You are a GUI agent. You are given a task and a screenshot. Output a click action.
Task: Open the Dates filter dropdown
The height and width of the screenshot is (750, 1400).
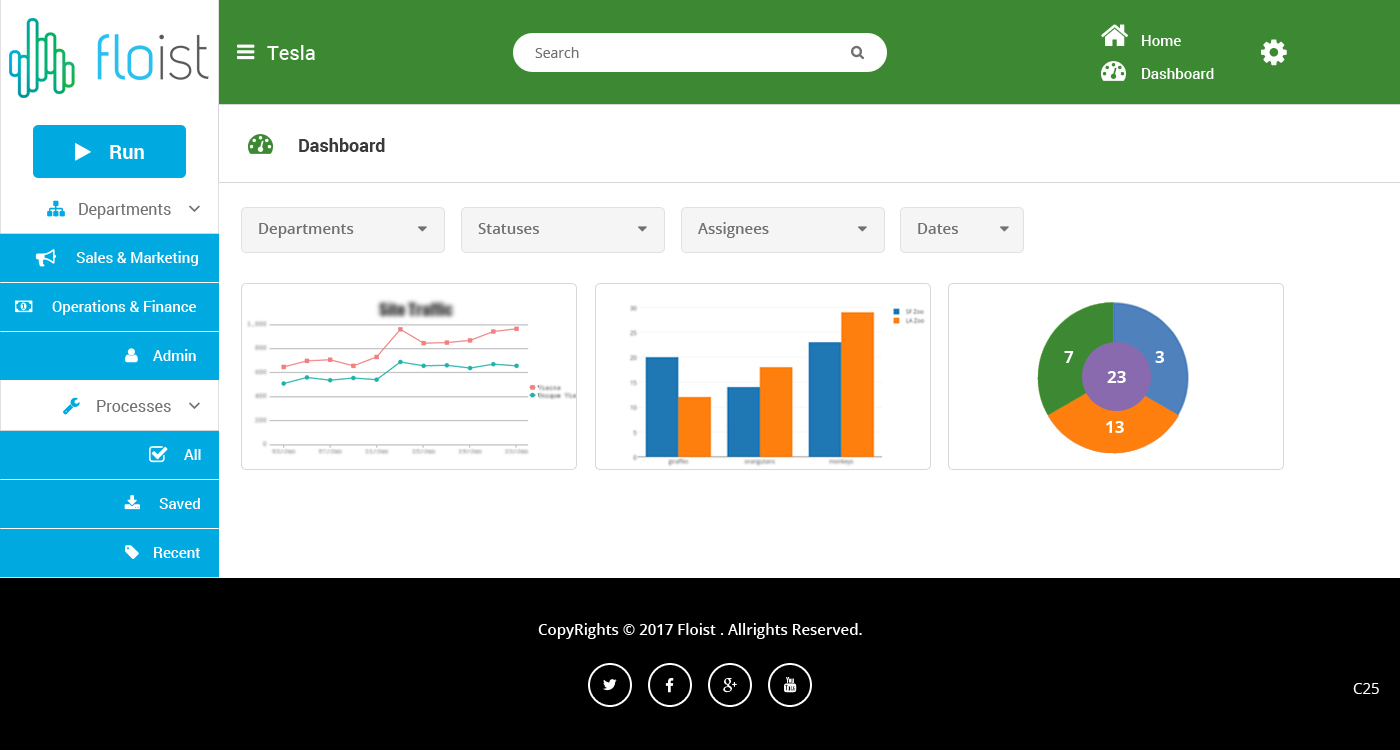pyautogui.click(x=962, y=230)
